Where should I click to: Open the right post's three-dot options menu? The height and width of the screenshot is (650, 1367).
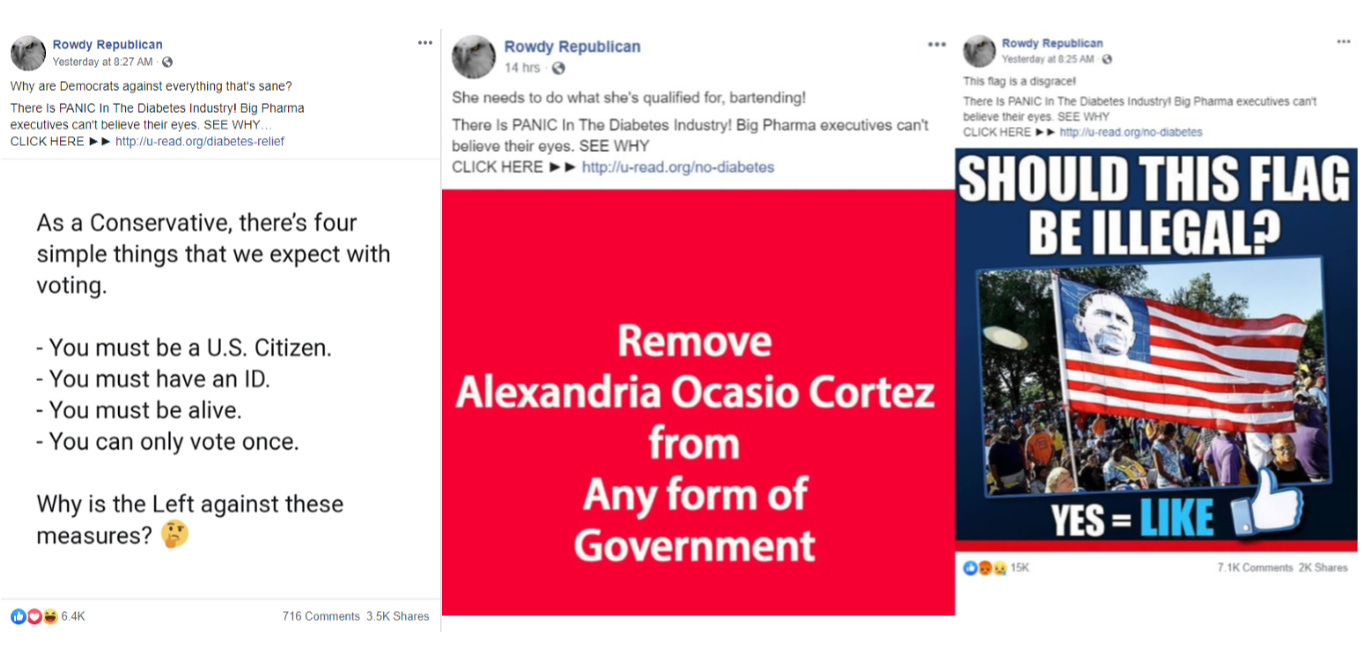coord(1343,42)
